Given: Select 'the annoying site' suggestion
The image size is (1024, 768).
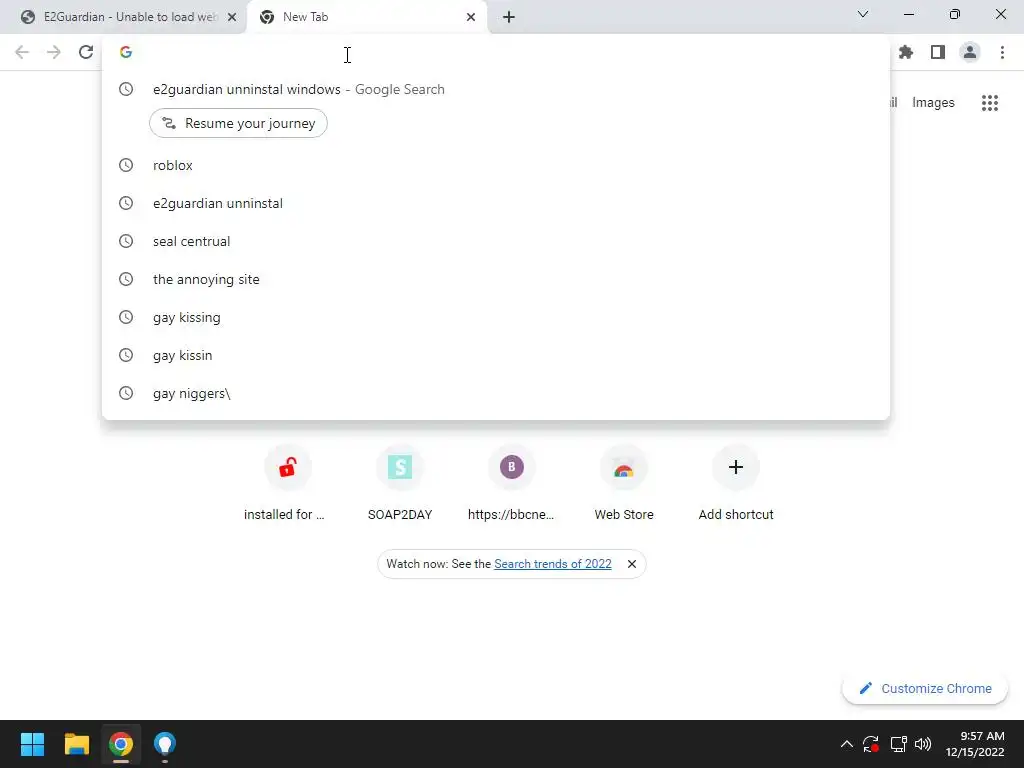Looking at the screenshot, I should [496, 279].
